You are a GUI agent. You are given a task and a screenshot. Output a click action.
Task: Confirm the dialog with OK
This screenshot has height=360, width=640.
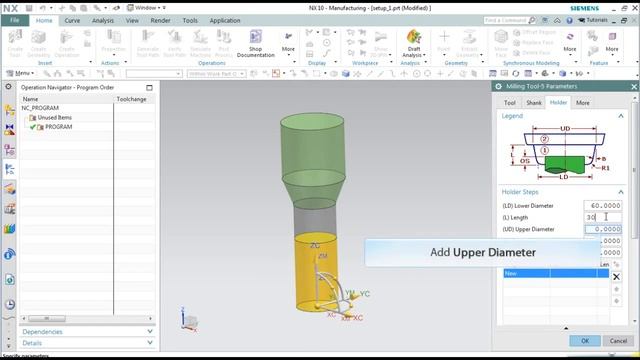click(x=585, y=341)
